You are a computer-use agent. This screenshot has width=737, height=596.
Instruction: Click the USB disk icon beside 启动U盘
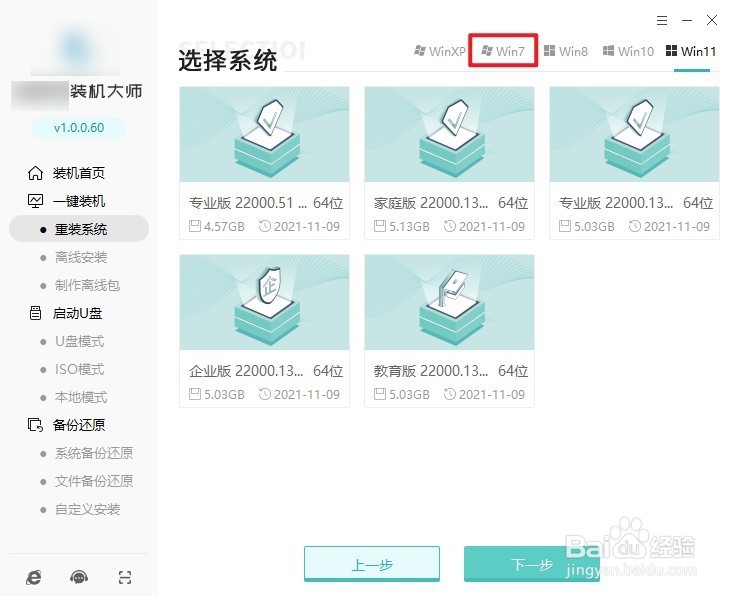pyautogui.click(x=35, y=313)
